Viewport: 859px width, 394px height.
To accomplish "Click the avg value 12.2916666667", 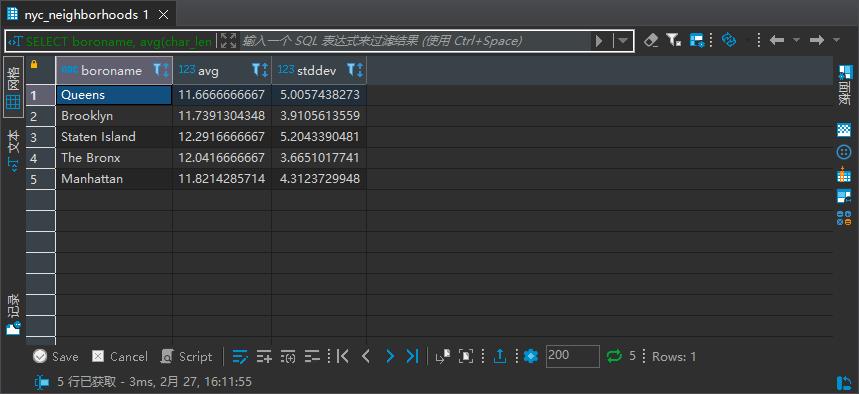I will point(222,137).
